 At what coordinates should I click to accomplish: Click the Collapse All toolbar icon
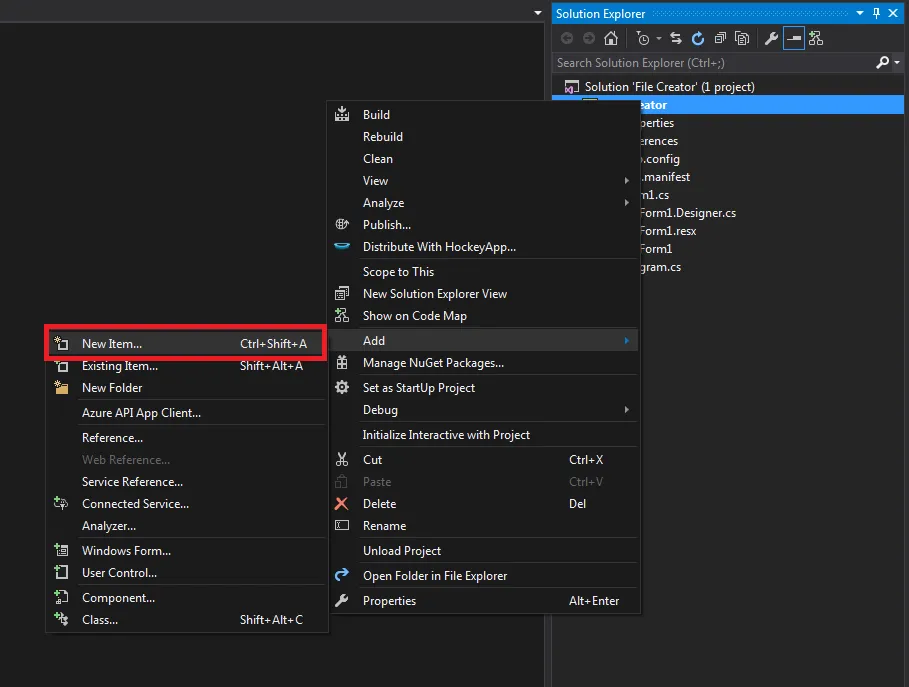720,39
